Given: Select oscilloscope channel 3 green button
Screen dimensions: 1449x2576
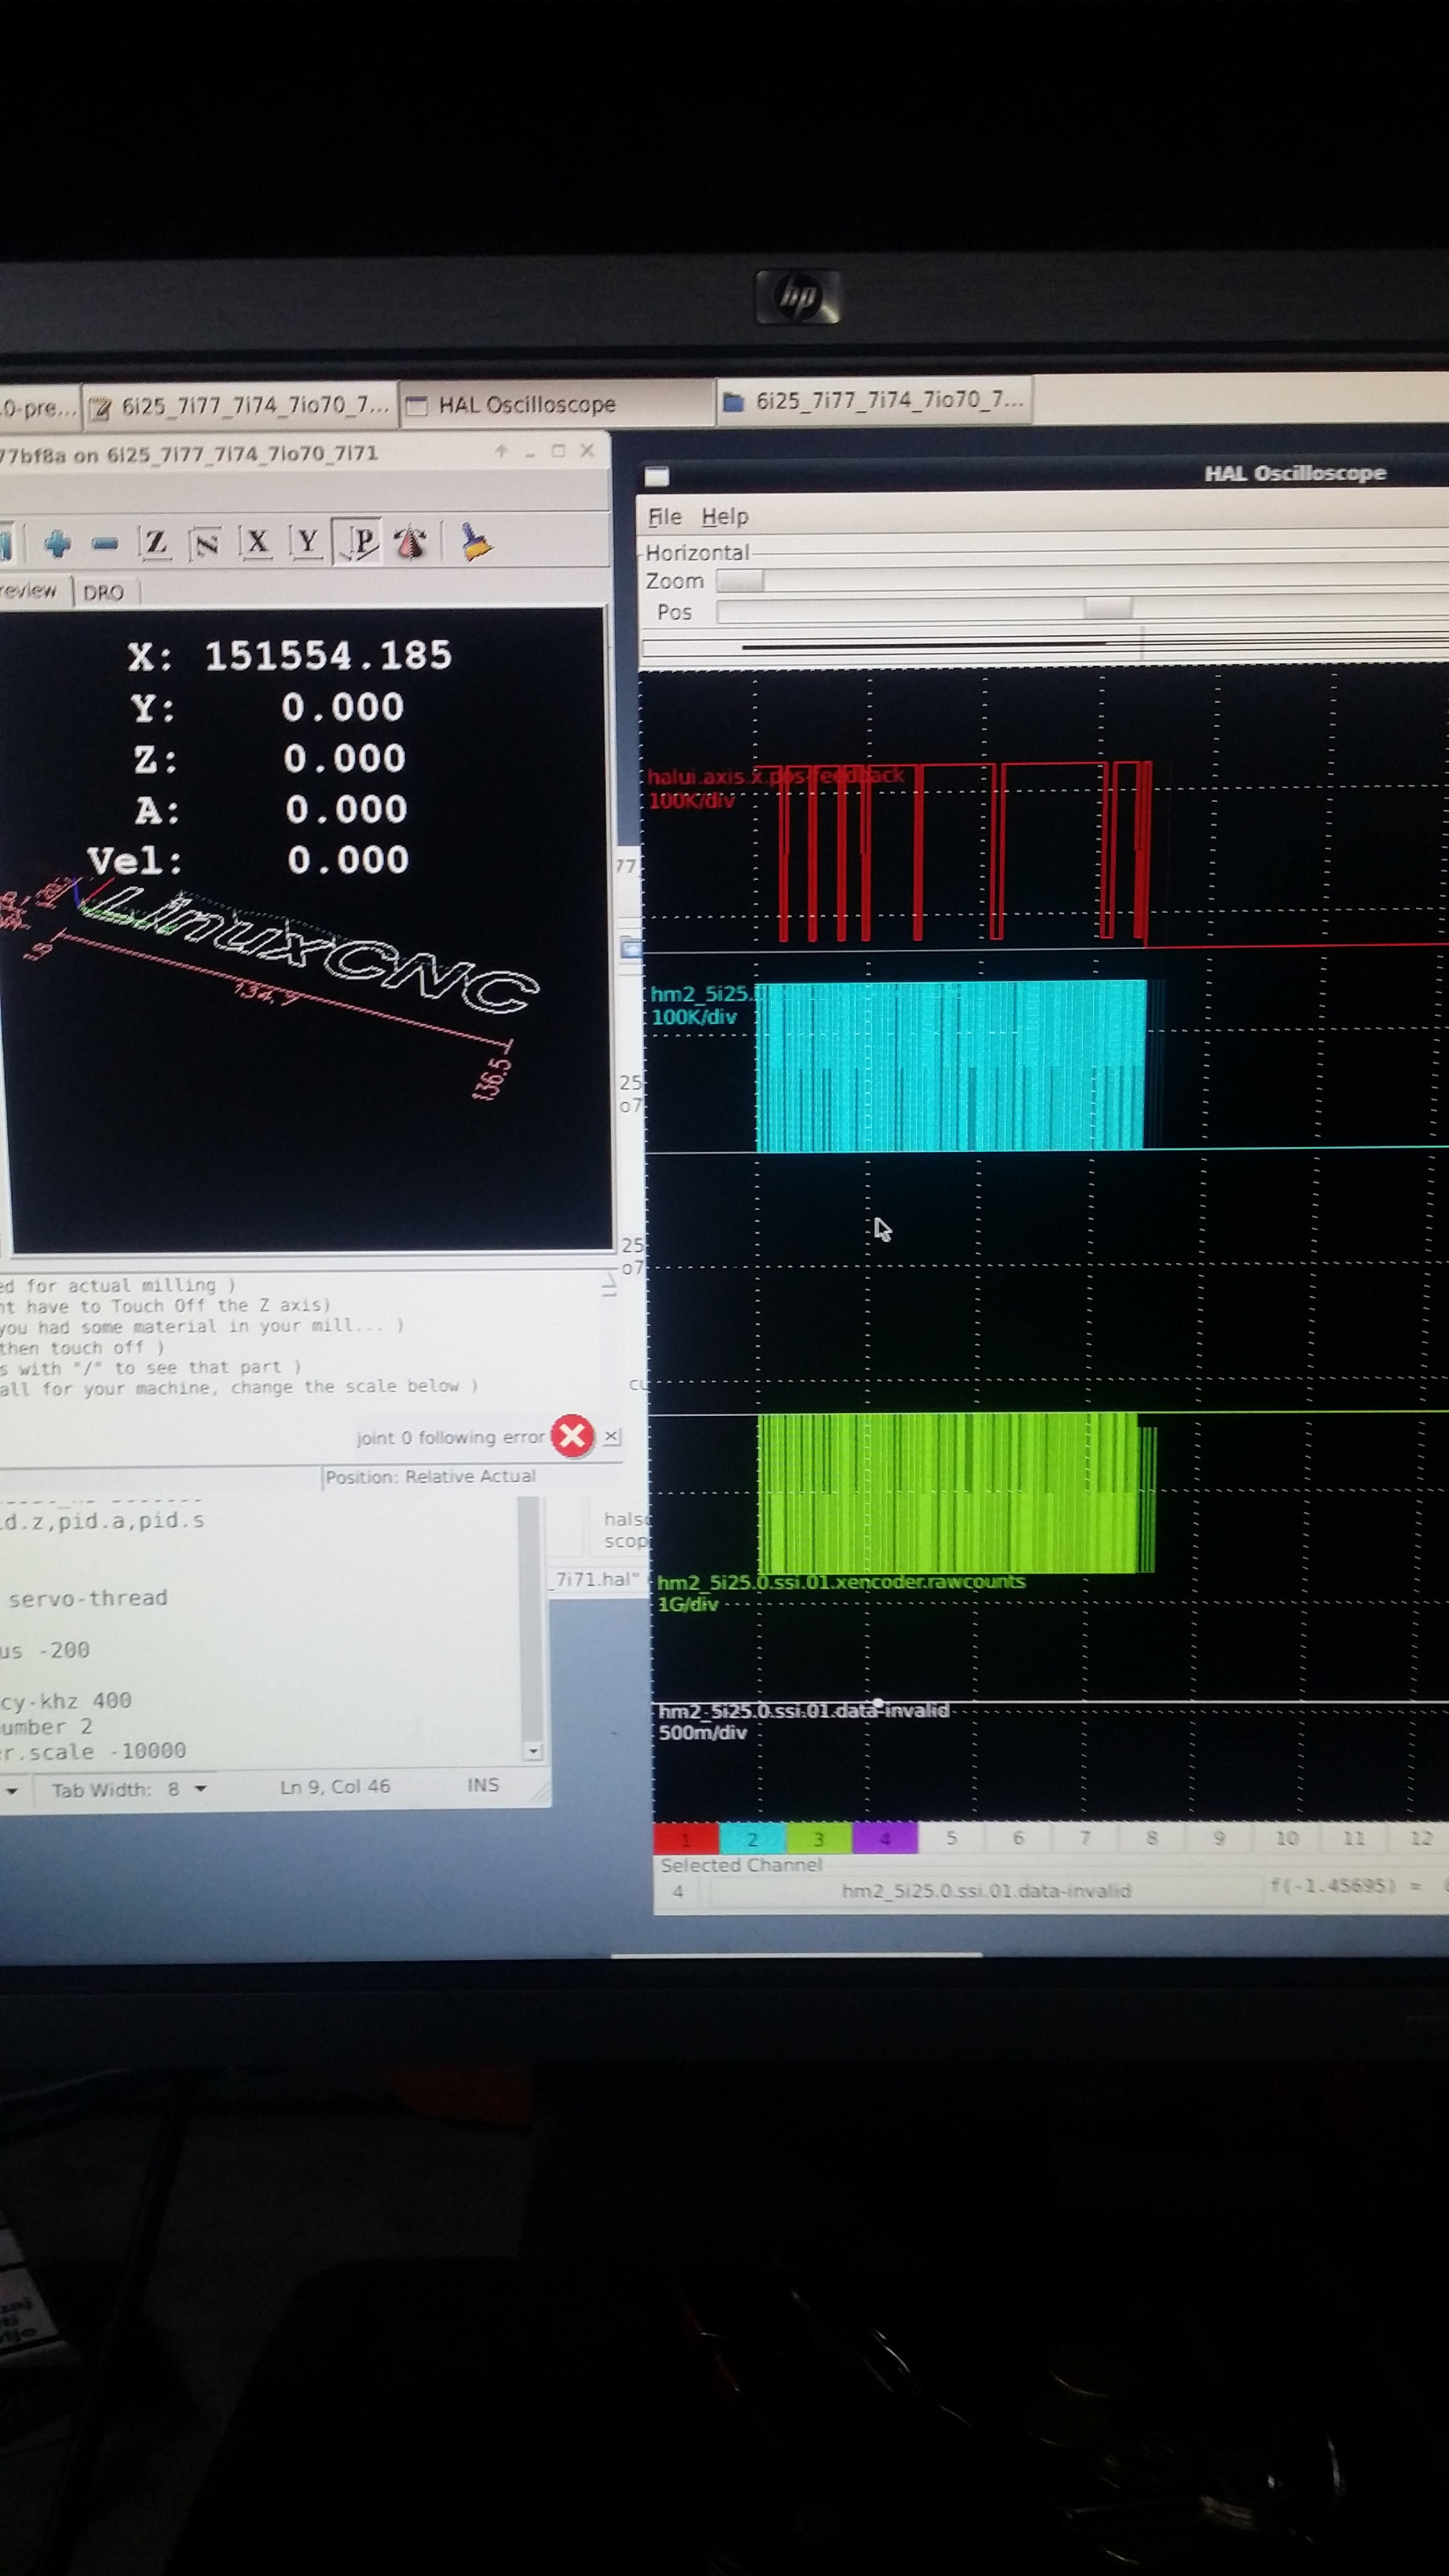Looking at the screenshot, I should [x=818, y=1838].
